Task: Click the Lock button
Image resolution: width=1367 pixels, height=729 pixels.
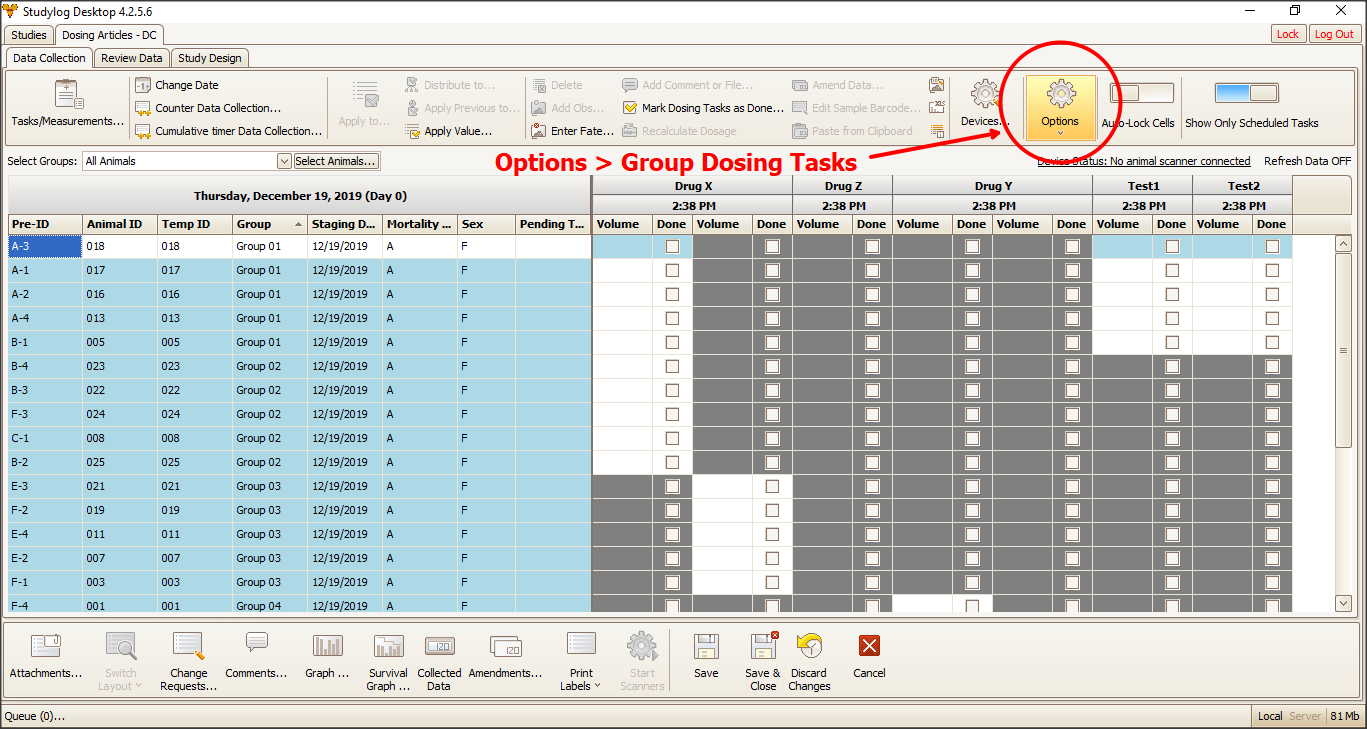Action: pos(1288,34)
